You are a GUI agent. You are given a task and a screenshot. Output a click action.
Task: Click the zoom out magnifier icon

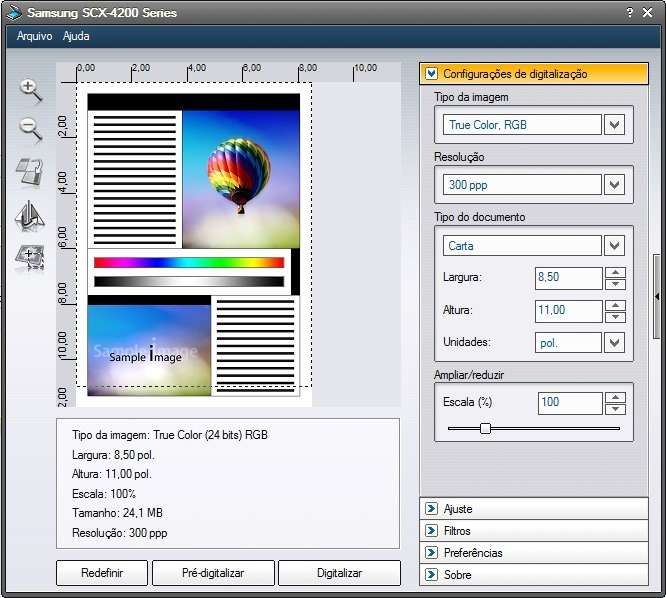(x=31, y=130)
